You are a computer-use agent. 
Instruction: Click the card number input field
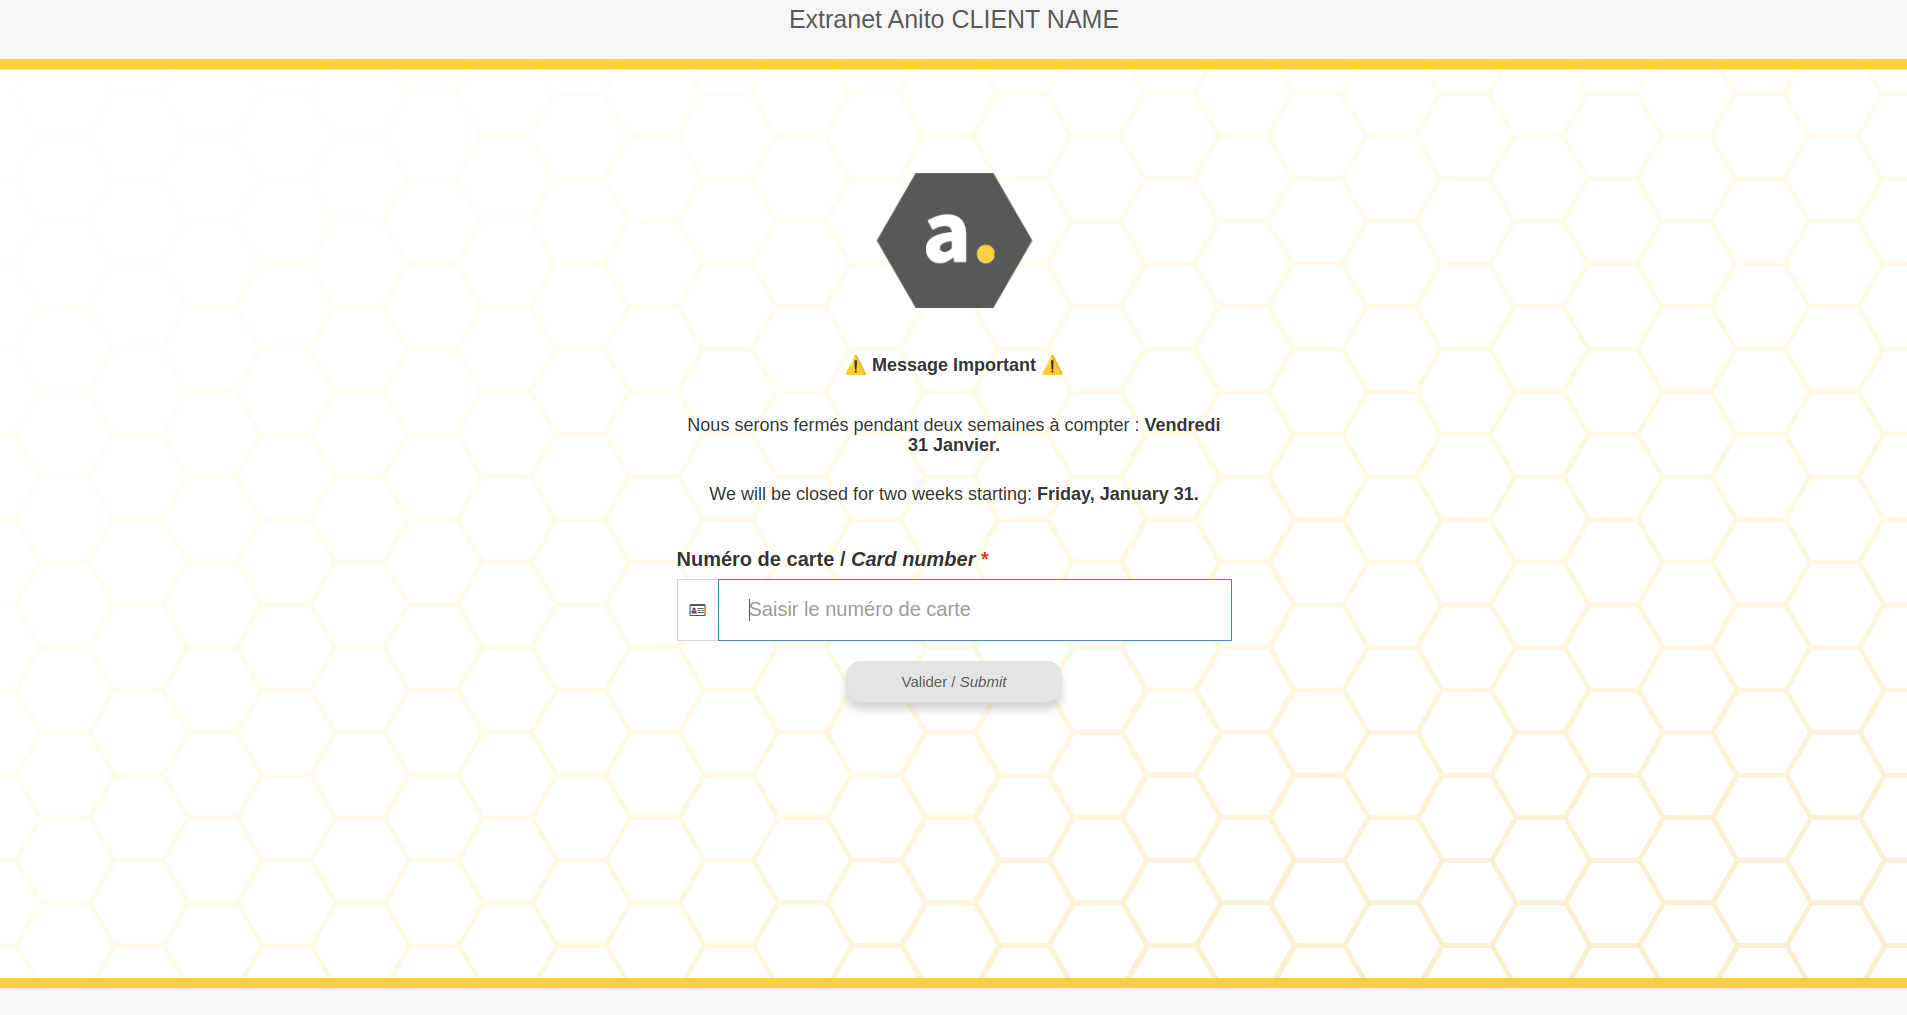pyautogui.click(x=974, y=610)
